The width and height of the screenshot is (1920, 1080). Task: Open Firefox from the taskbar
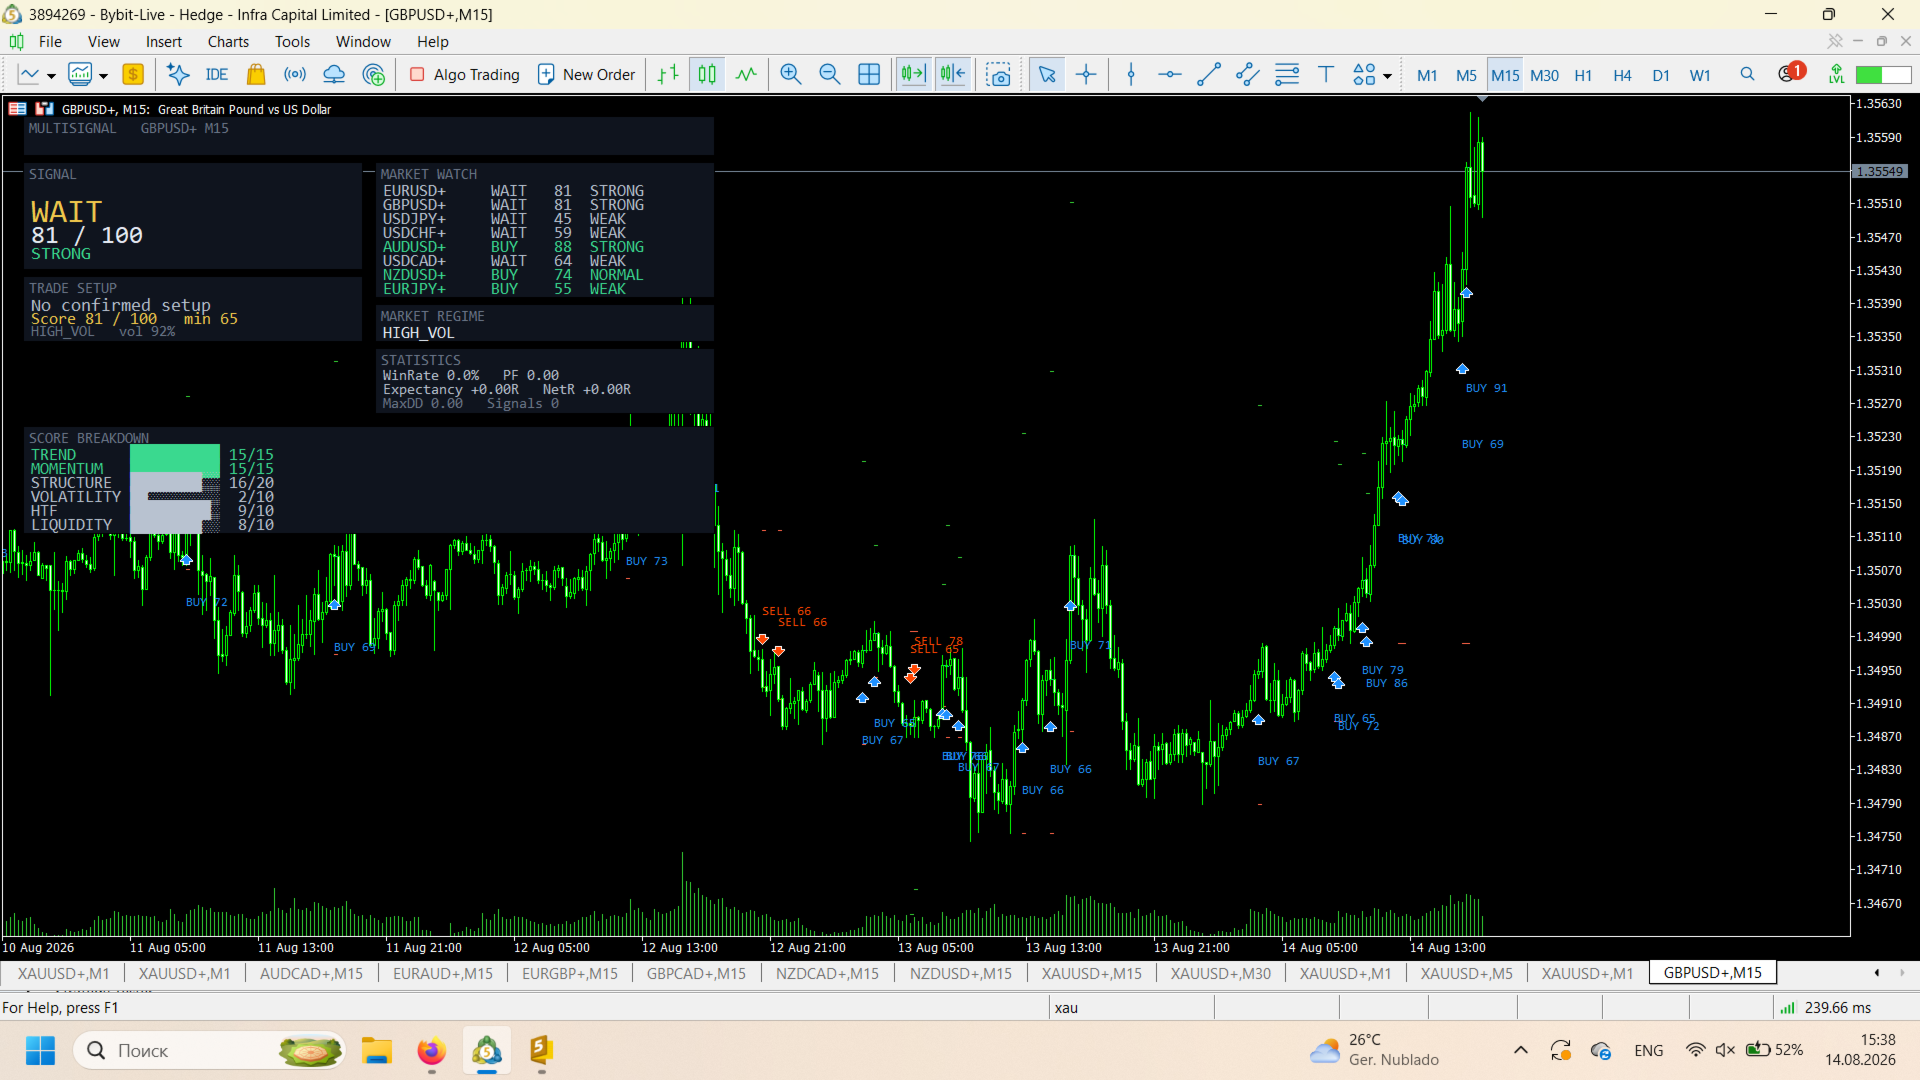click(431, 1050)
